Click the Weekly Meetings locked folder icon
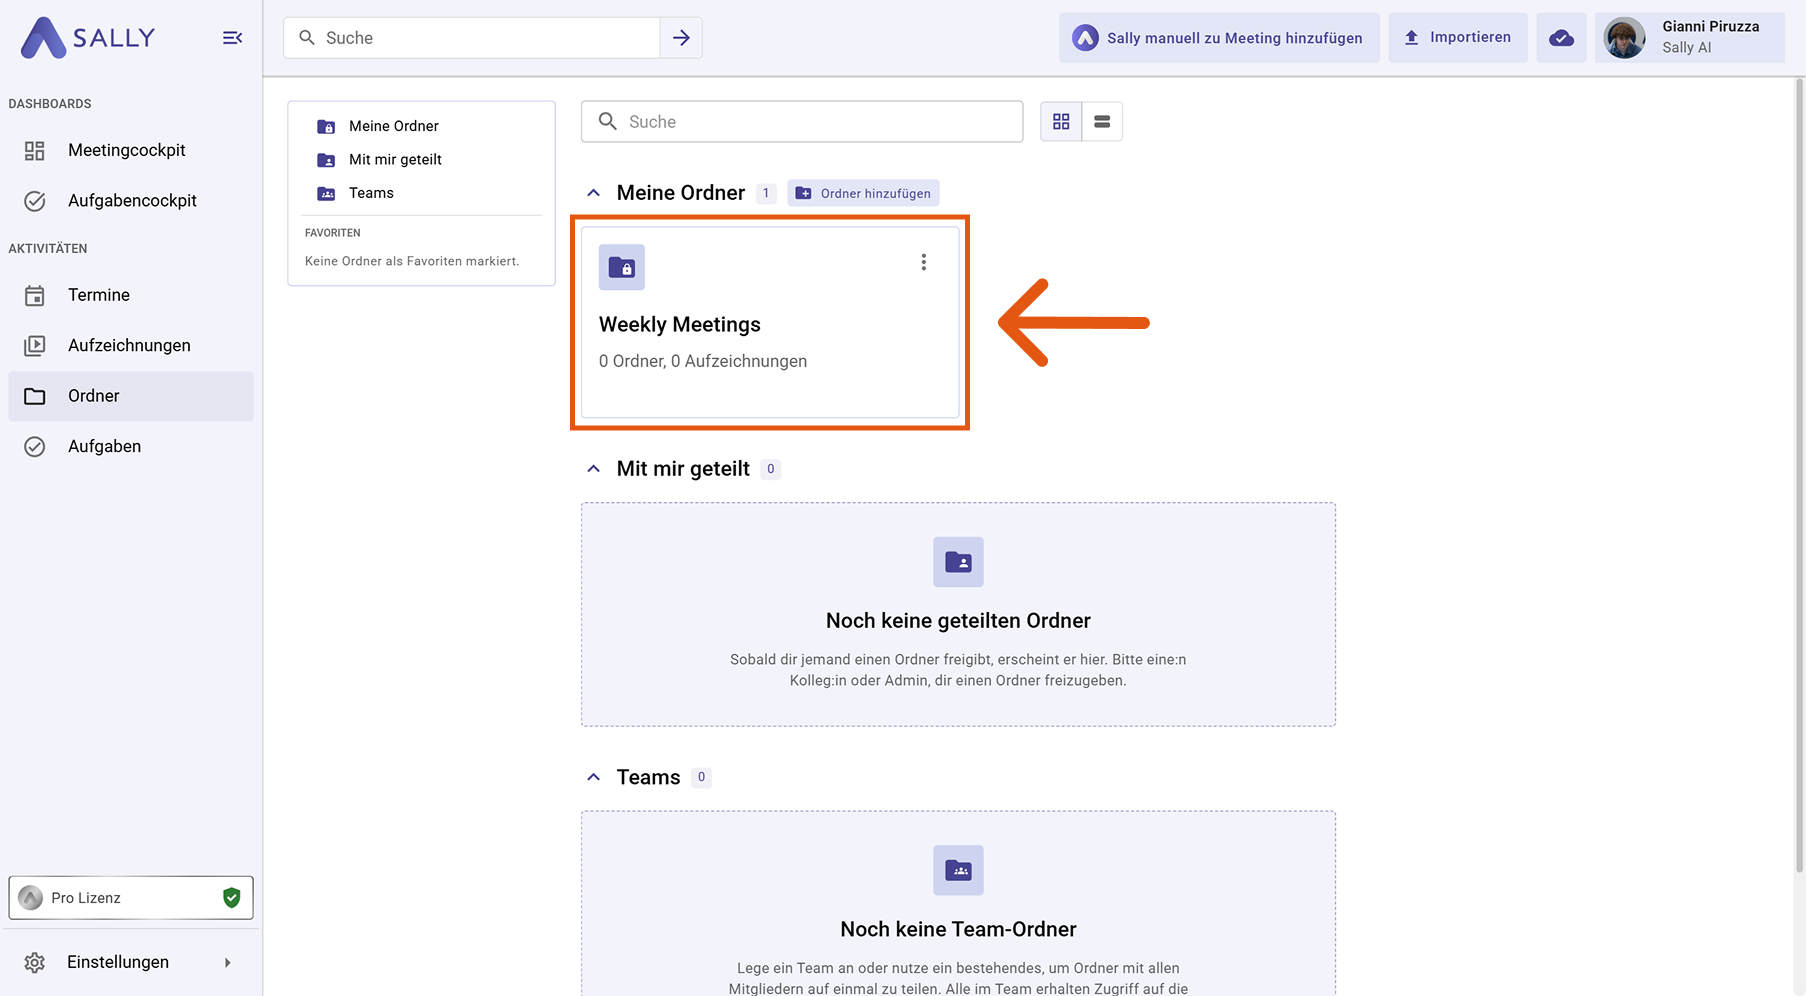The image size is (1806, 996). point(621,268)
